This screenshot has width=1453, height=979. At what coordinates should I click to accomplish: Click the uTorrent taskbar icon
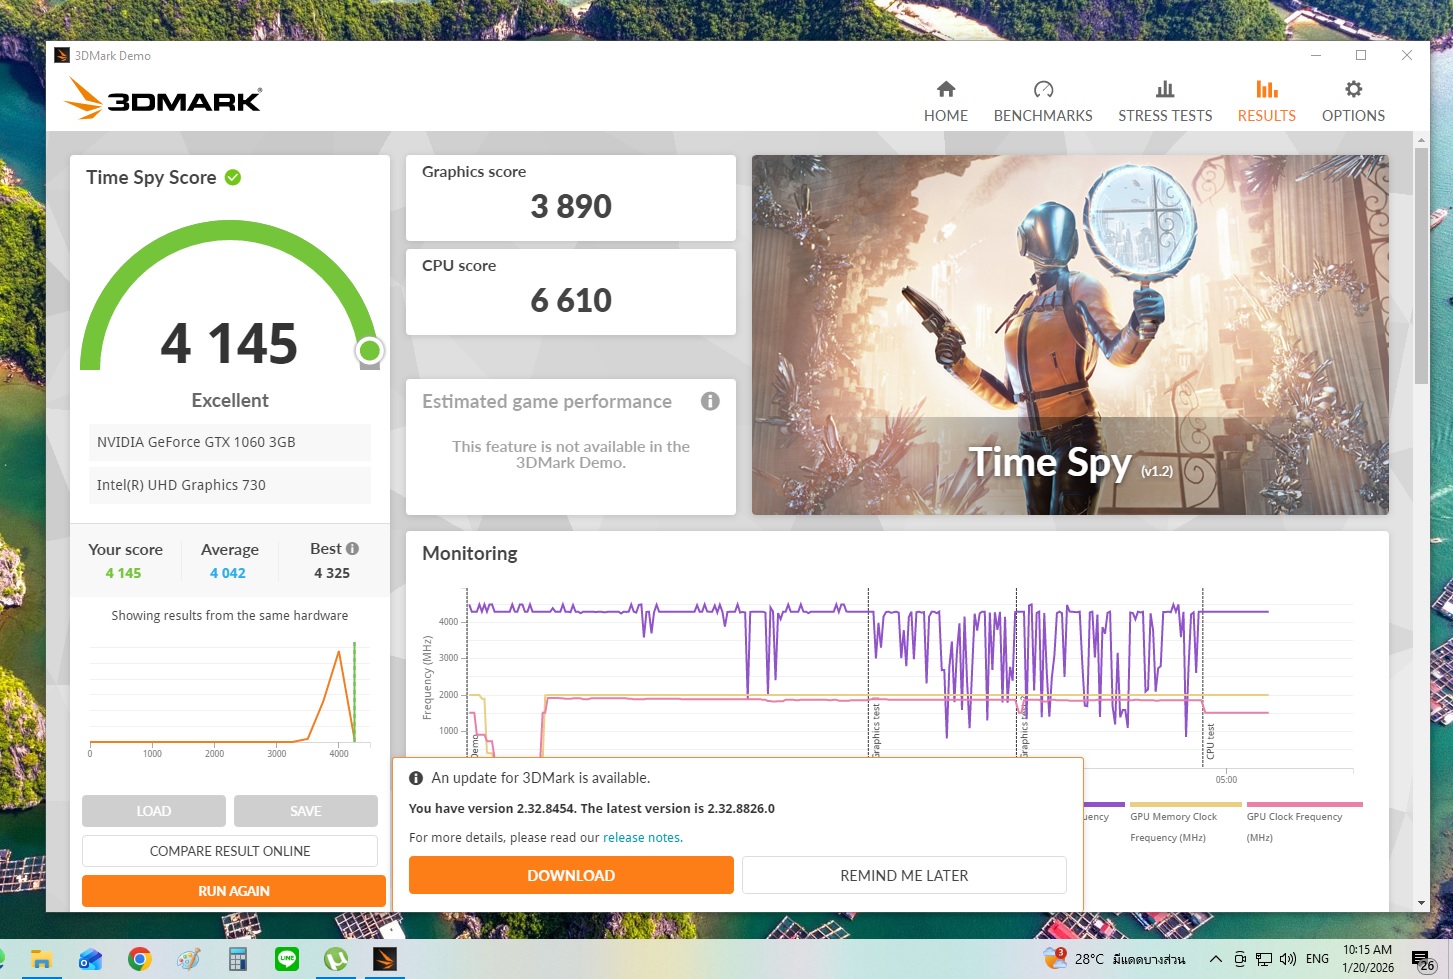pyautogui.click(x=336, y=960)
